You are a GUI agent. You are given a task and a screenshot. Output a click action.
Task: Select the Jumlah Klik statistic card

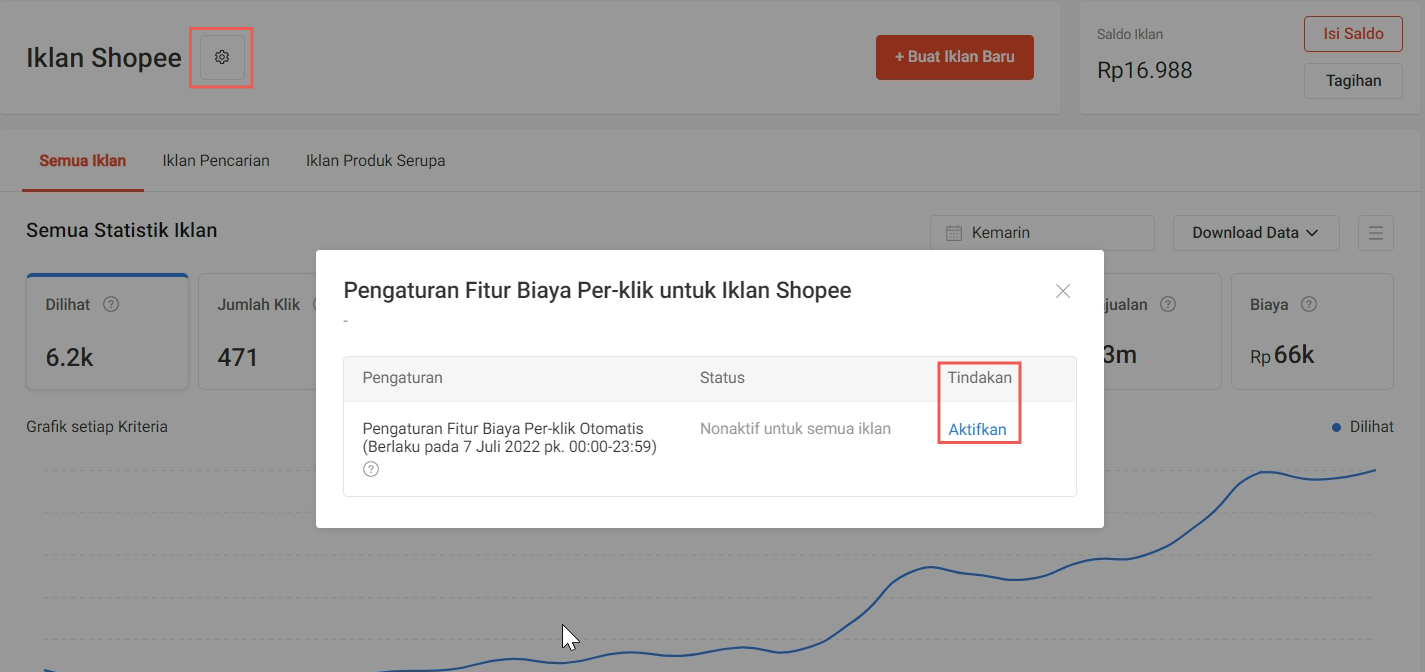click(x=258, y=331)
